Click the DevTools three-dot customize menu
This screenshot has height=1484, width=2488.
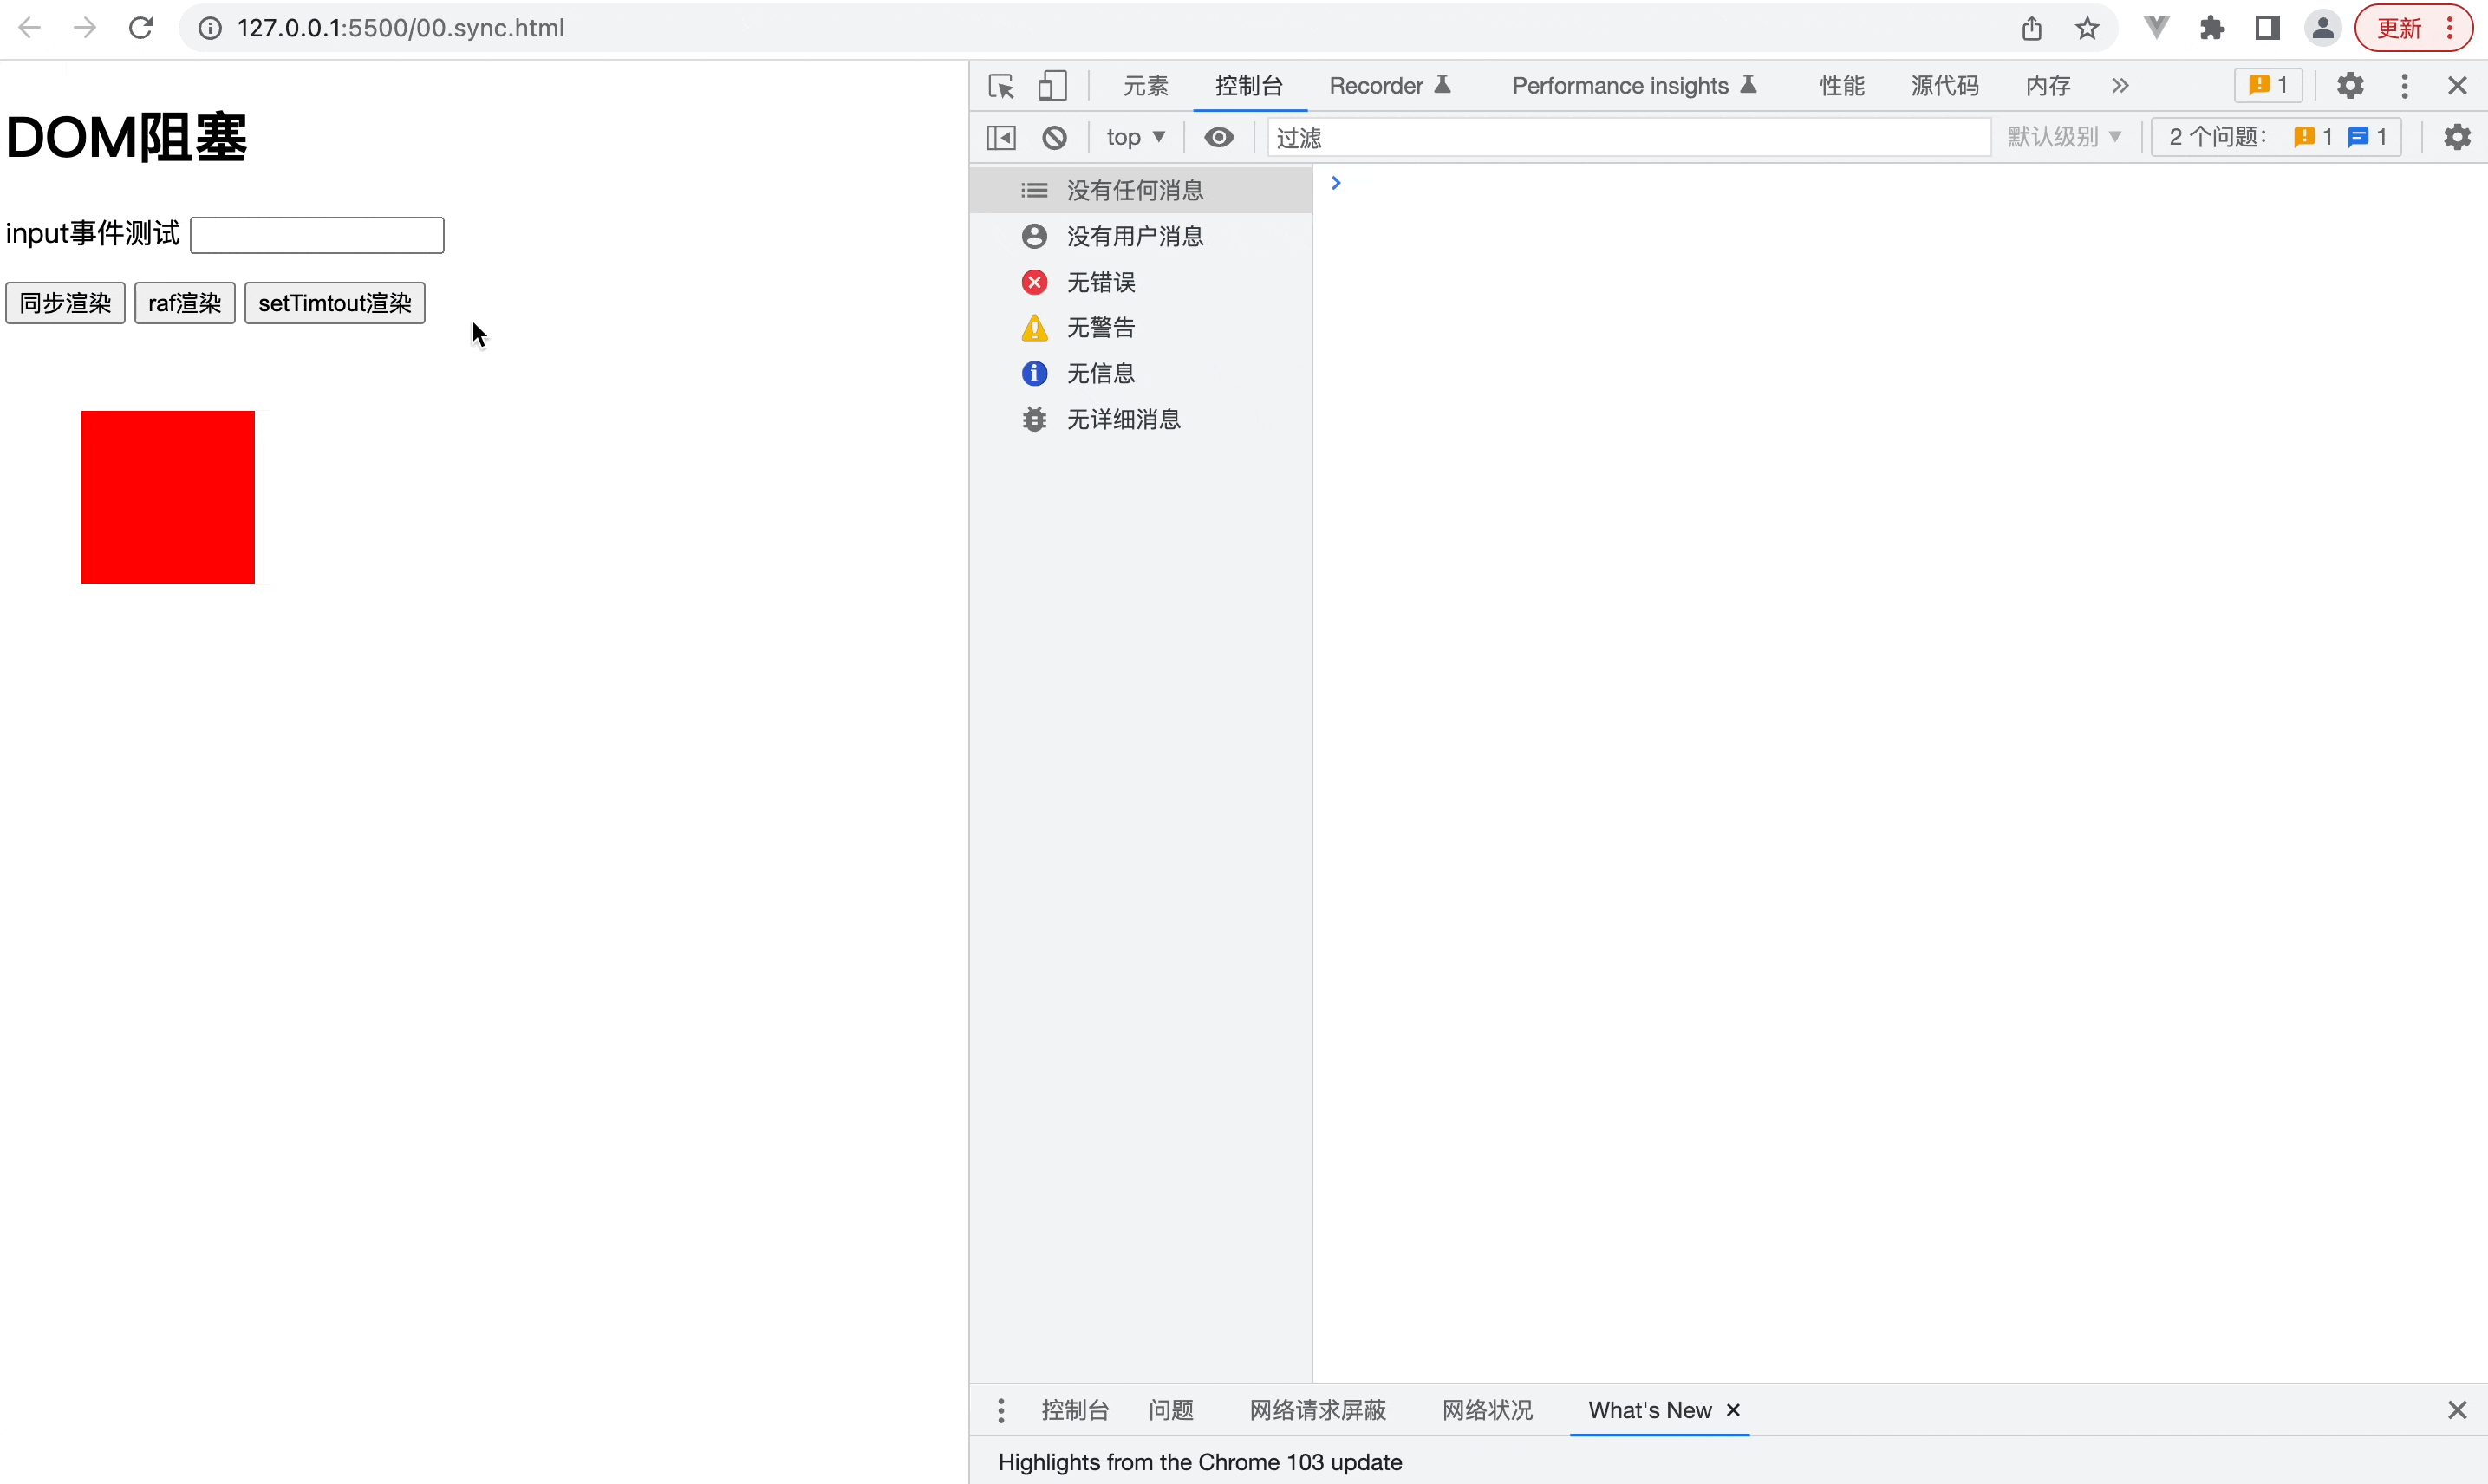pos(2404,86)
